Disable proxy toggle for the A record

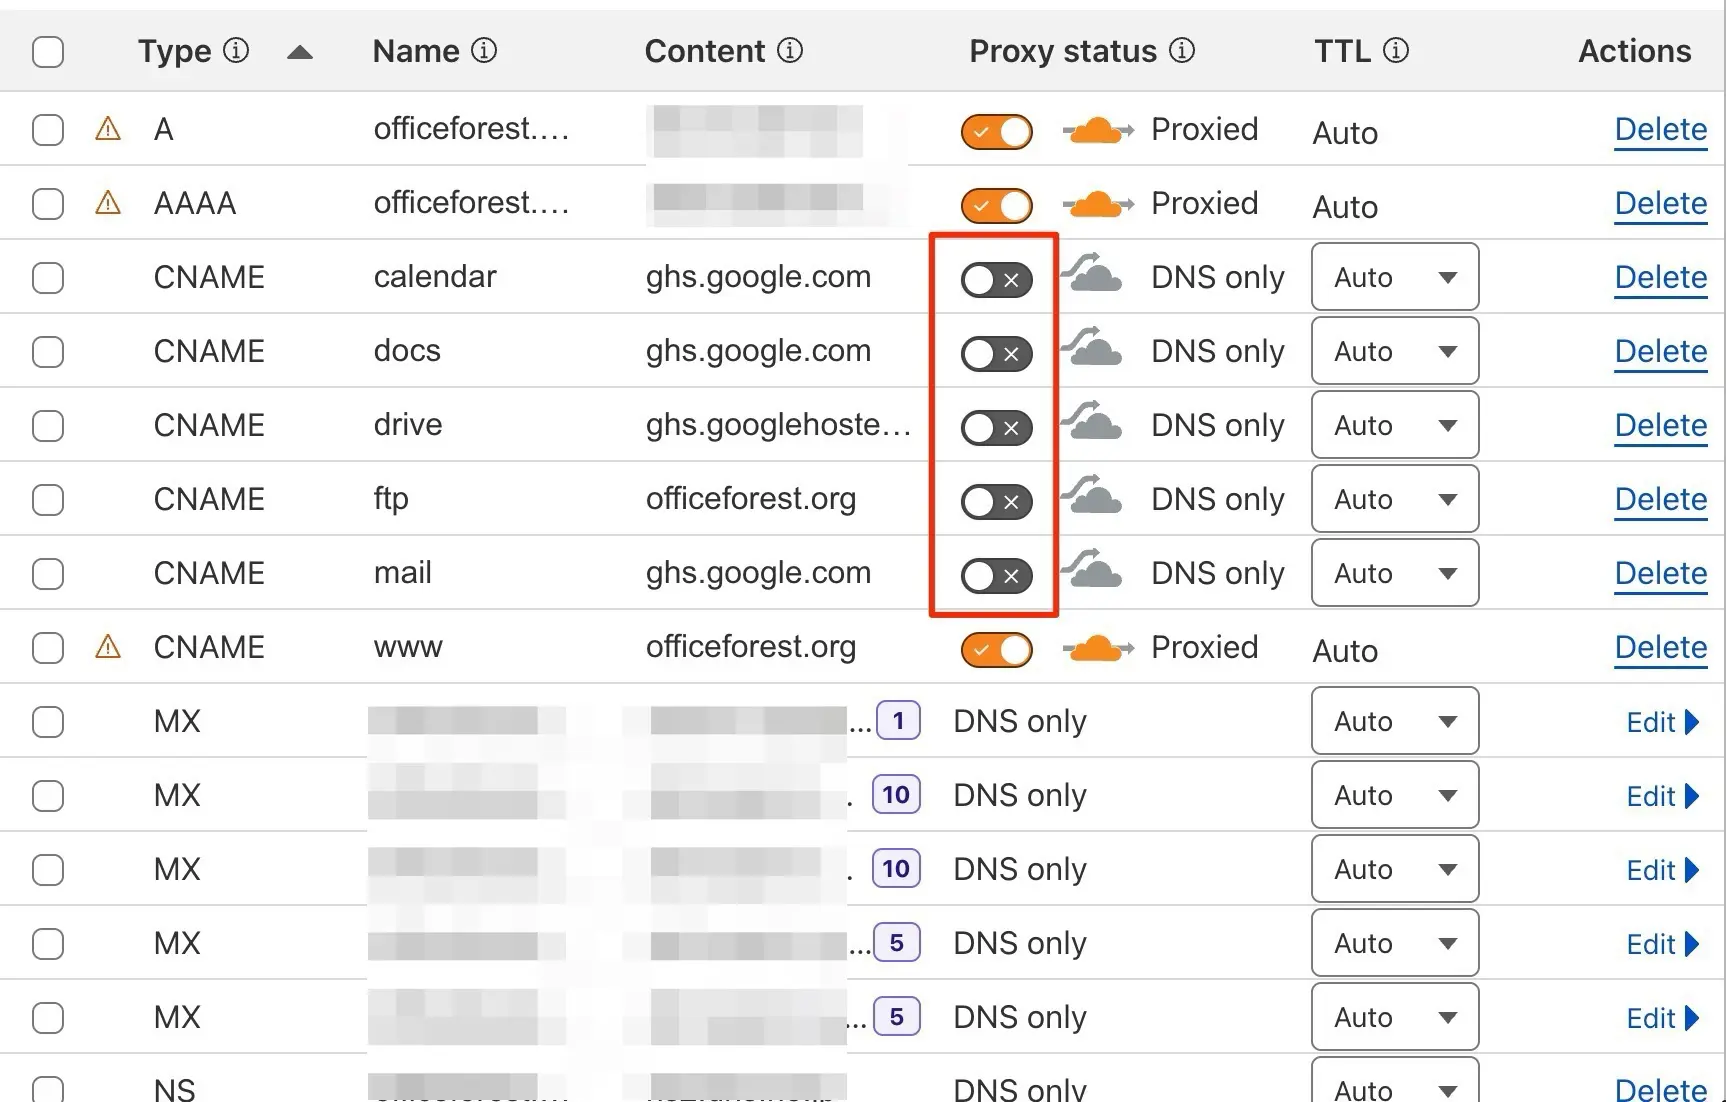click(996, 132)
